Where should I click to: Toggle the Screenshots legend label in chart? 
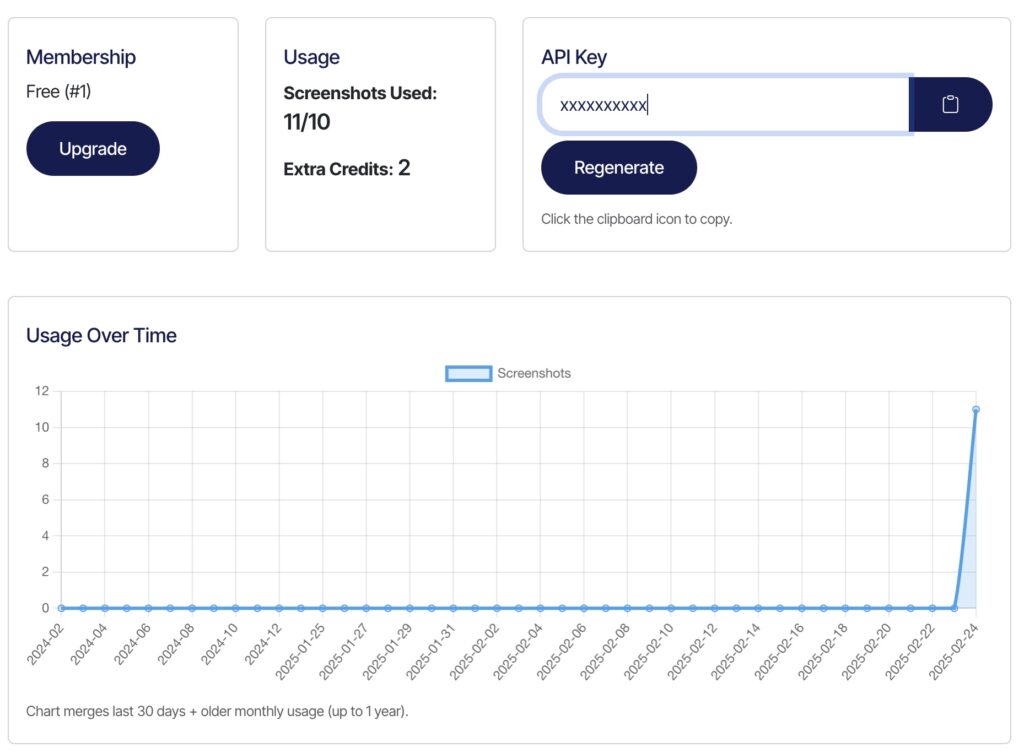534,373
